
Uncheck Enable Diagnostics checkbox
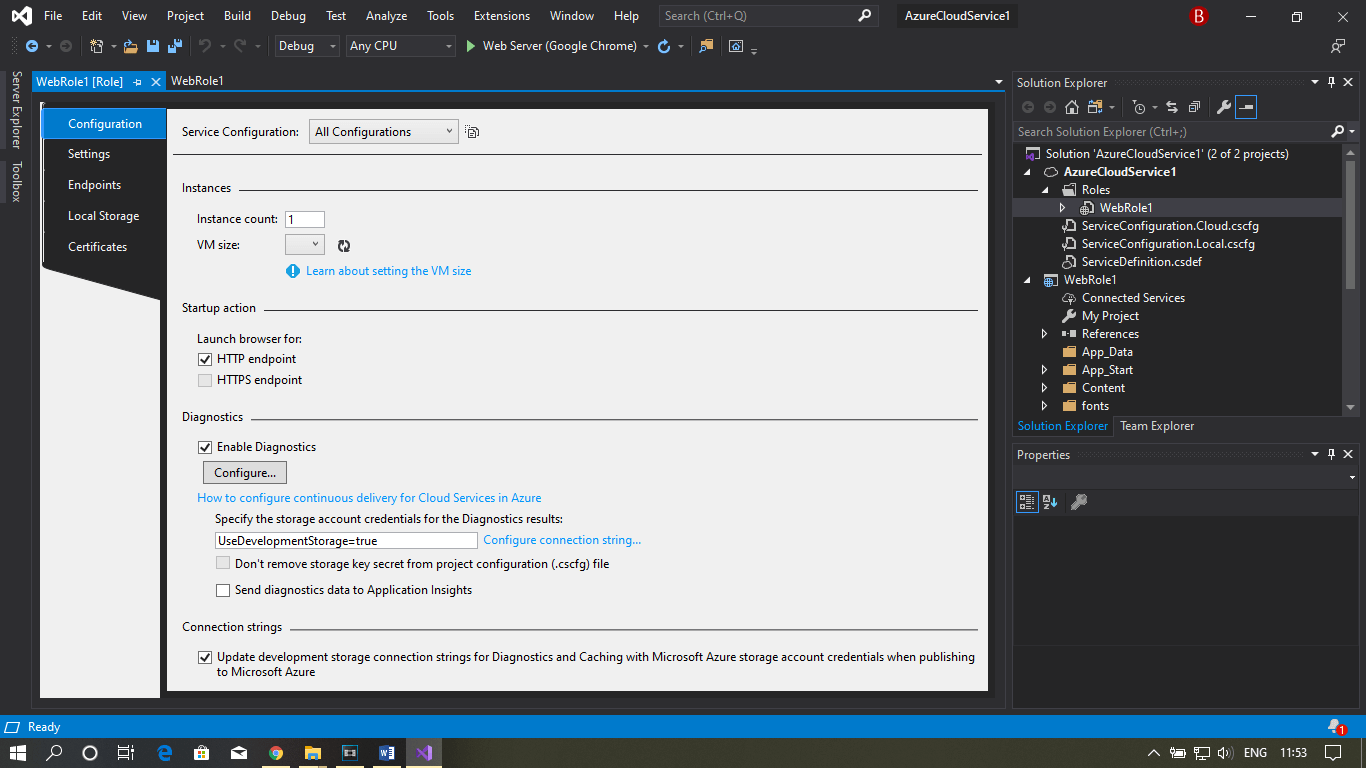coord(205,447)
